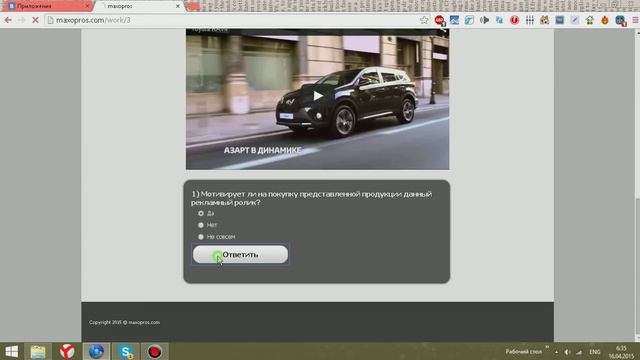Open File Explorer from the taskbar
Screen dimensions: 640x360
point(38,351)
